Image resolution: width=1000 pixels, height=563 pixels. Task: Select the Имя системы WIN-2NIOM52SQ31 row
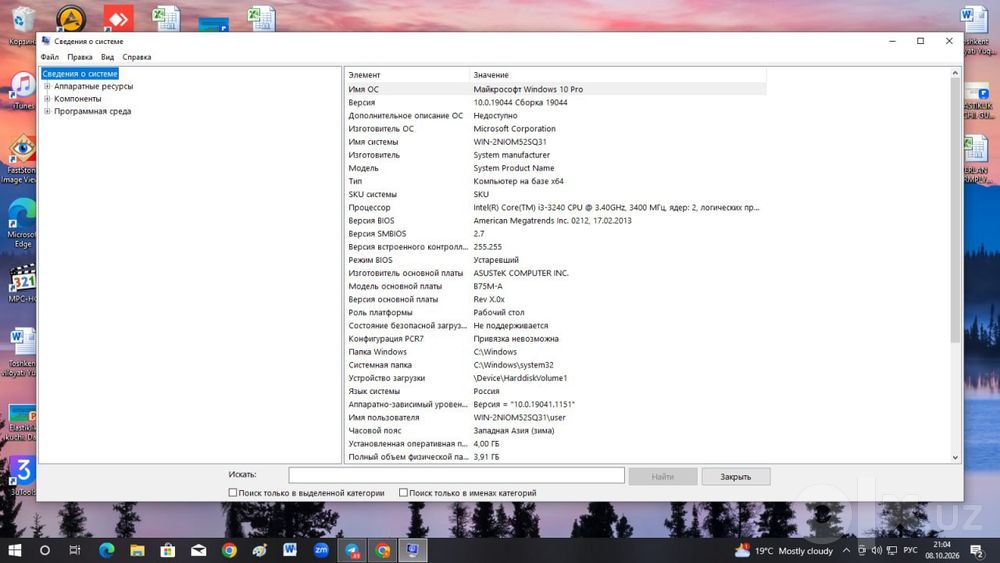point(555,142)
